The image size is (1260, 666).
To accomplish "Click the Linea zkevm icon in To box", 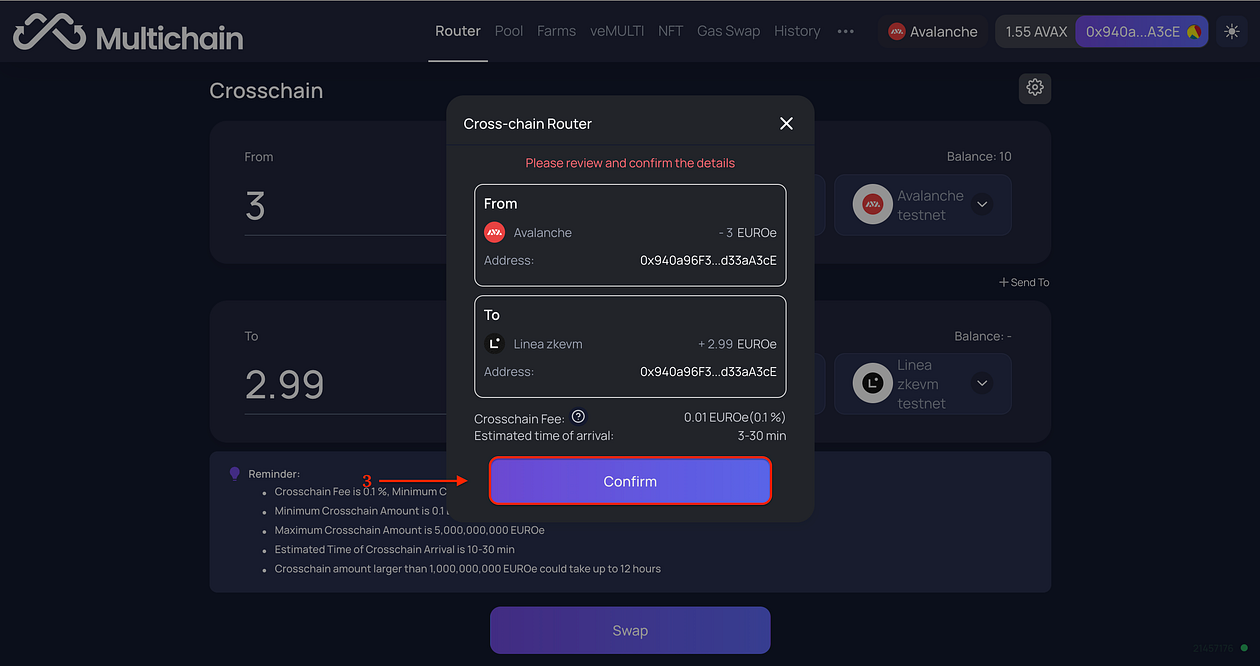I will [494, 344].
